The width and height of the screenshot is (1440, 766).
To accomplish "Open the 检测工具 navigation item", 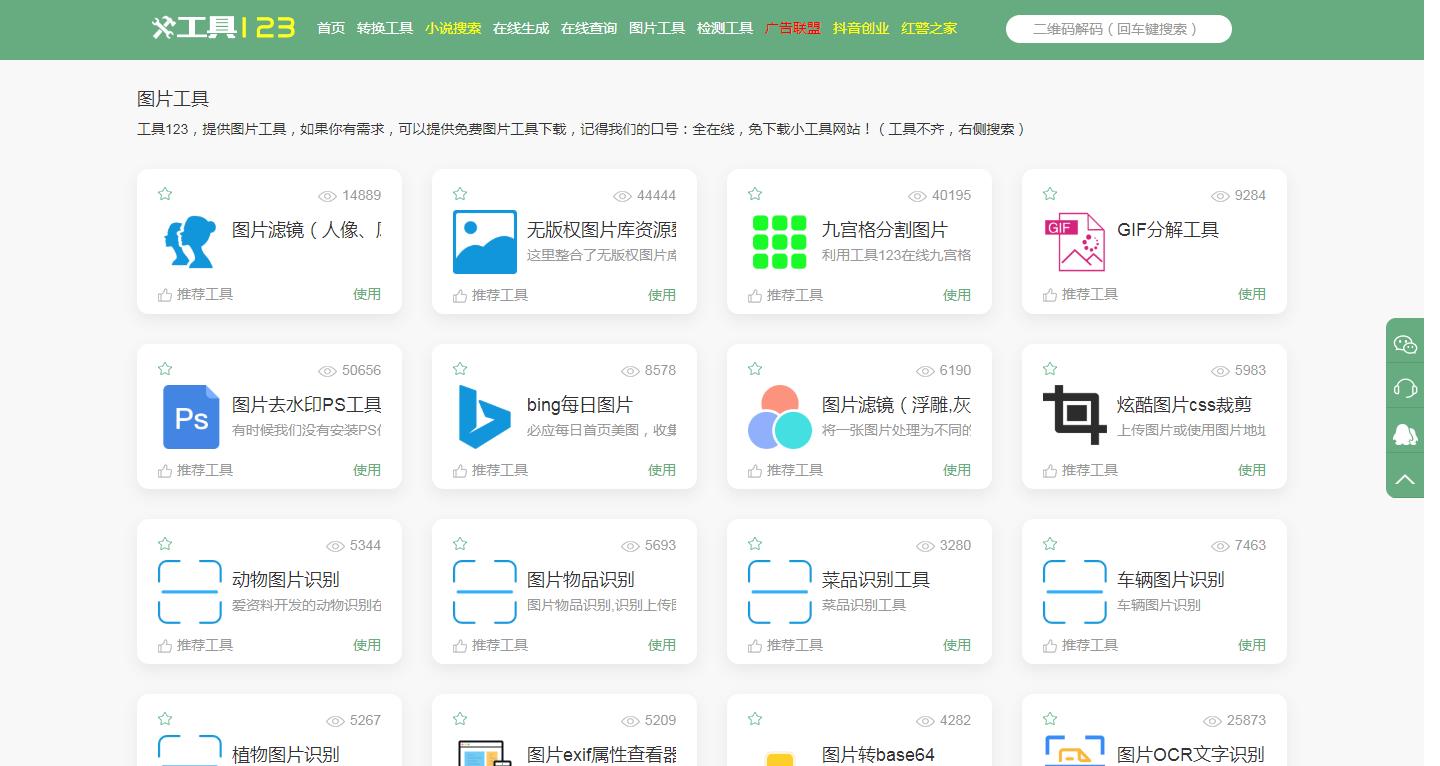I will click(x=725, y=28).
